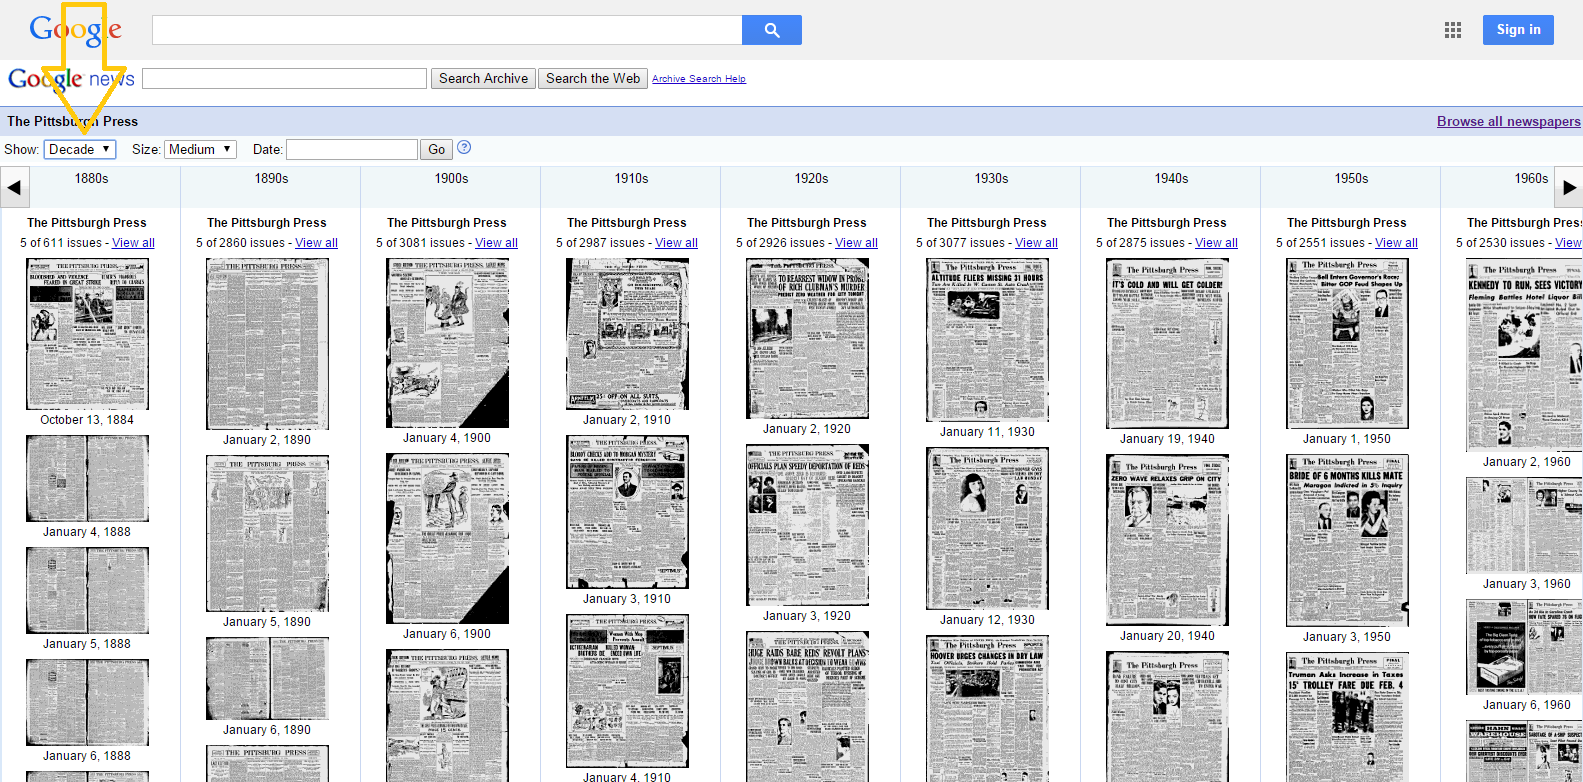Image resolution: width=1583 pixels, height=782 pixels.
Task: Open the January 5, 1888 issue thumbnail
Action: coord(87,590)
